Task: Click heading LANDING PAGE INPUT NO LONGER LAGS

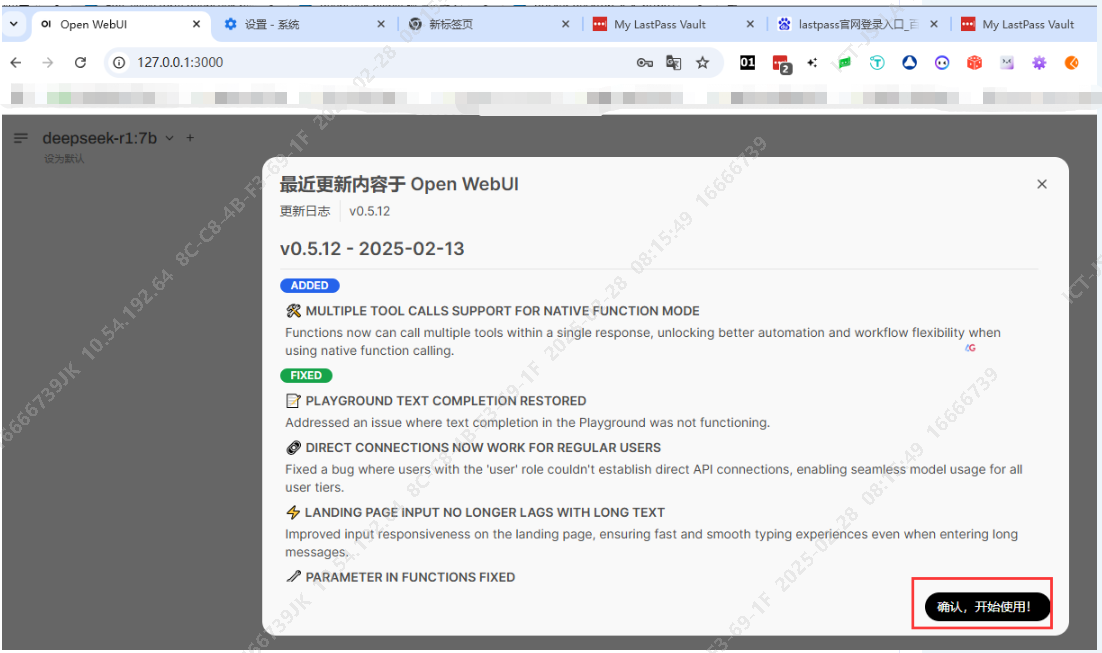Action: [x=485, y=512]
